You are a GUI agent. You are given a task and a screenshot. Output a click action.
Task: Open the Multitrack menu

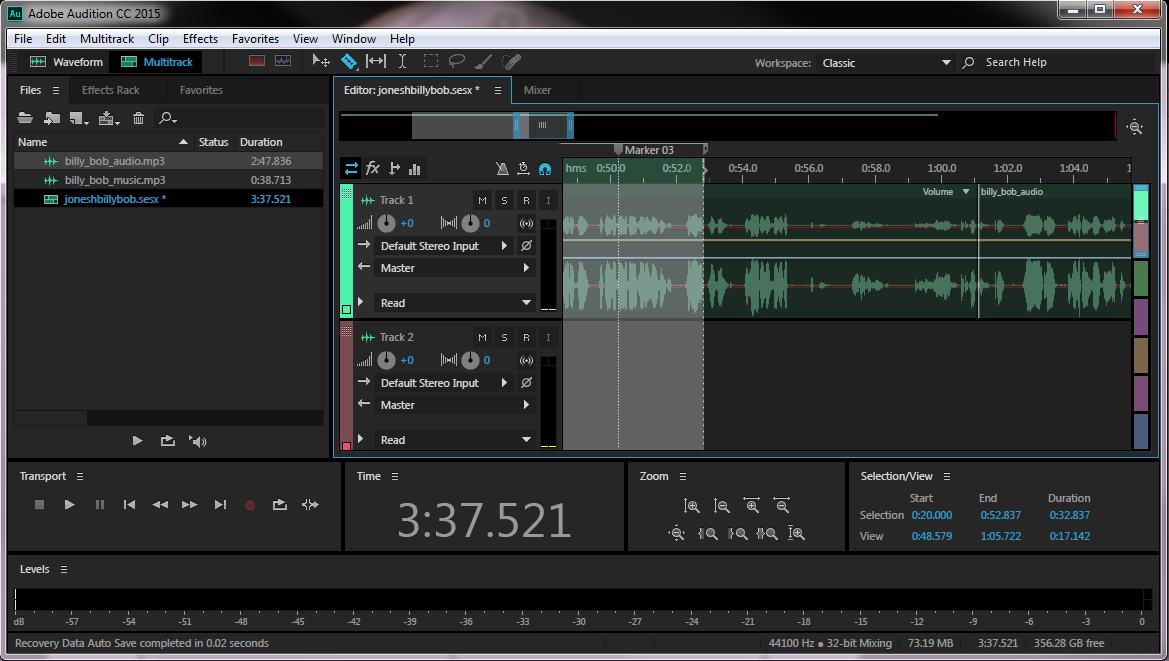pos(107,39)
